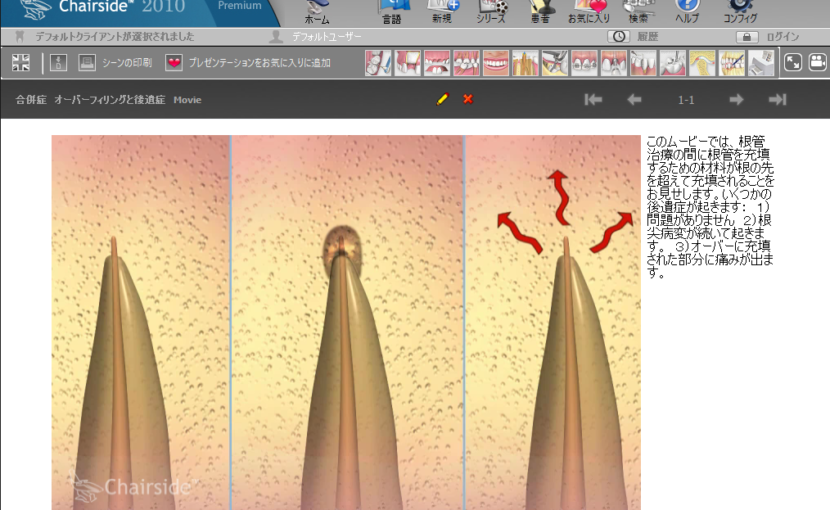Click the default client tooth icon
This screenshot has height=510, width=830.
click(x=20, y=37)
